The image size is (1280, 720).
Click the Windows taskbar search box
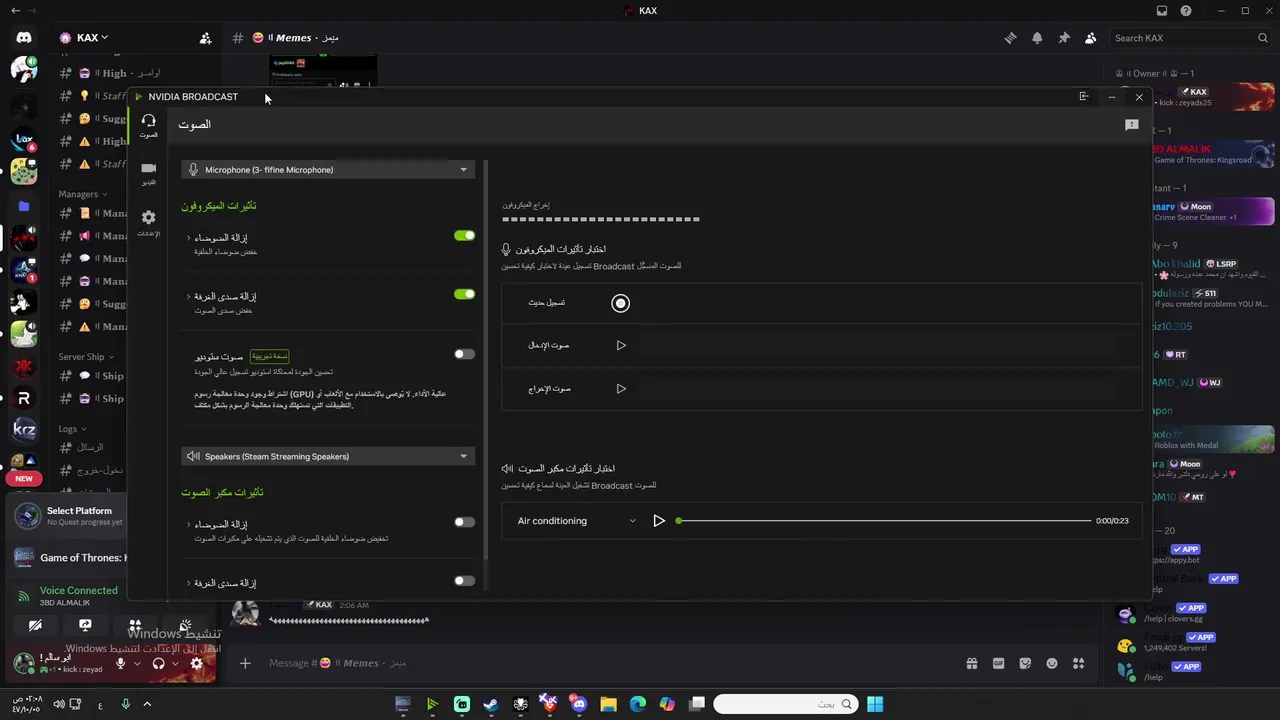coord(785,704)
